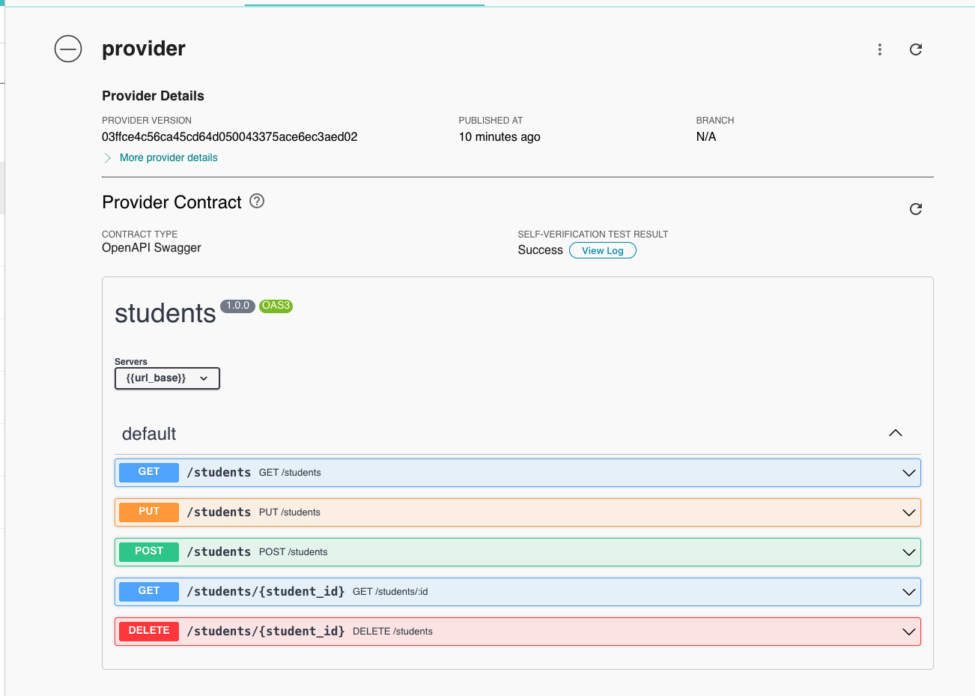Open the Servers {{url_base}} dropdown
This screenshot has width=975, height=696.
tap(167, 378)
